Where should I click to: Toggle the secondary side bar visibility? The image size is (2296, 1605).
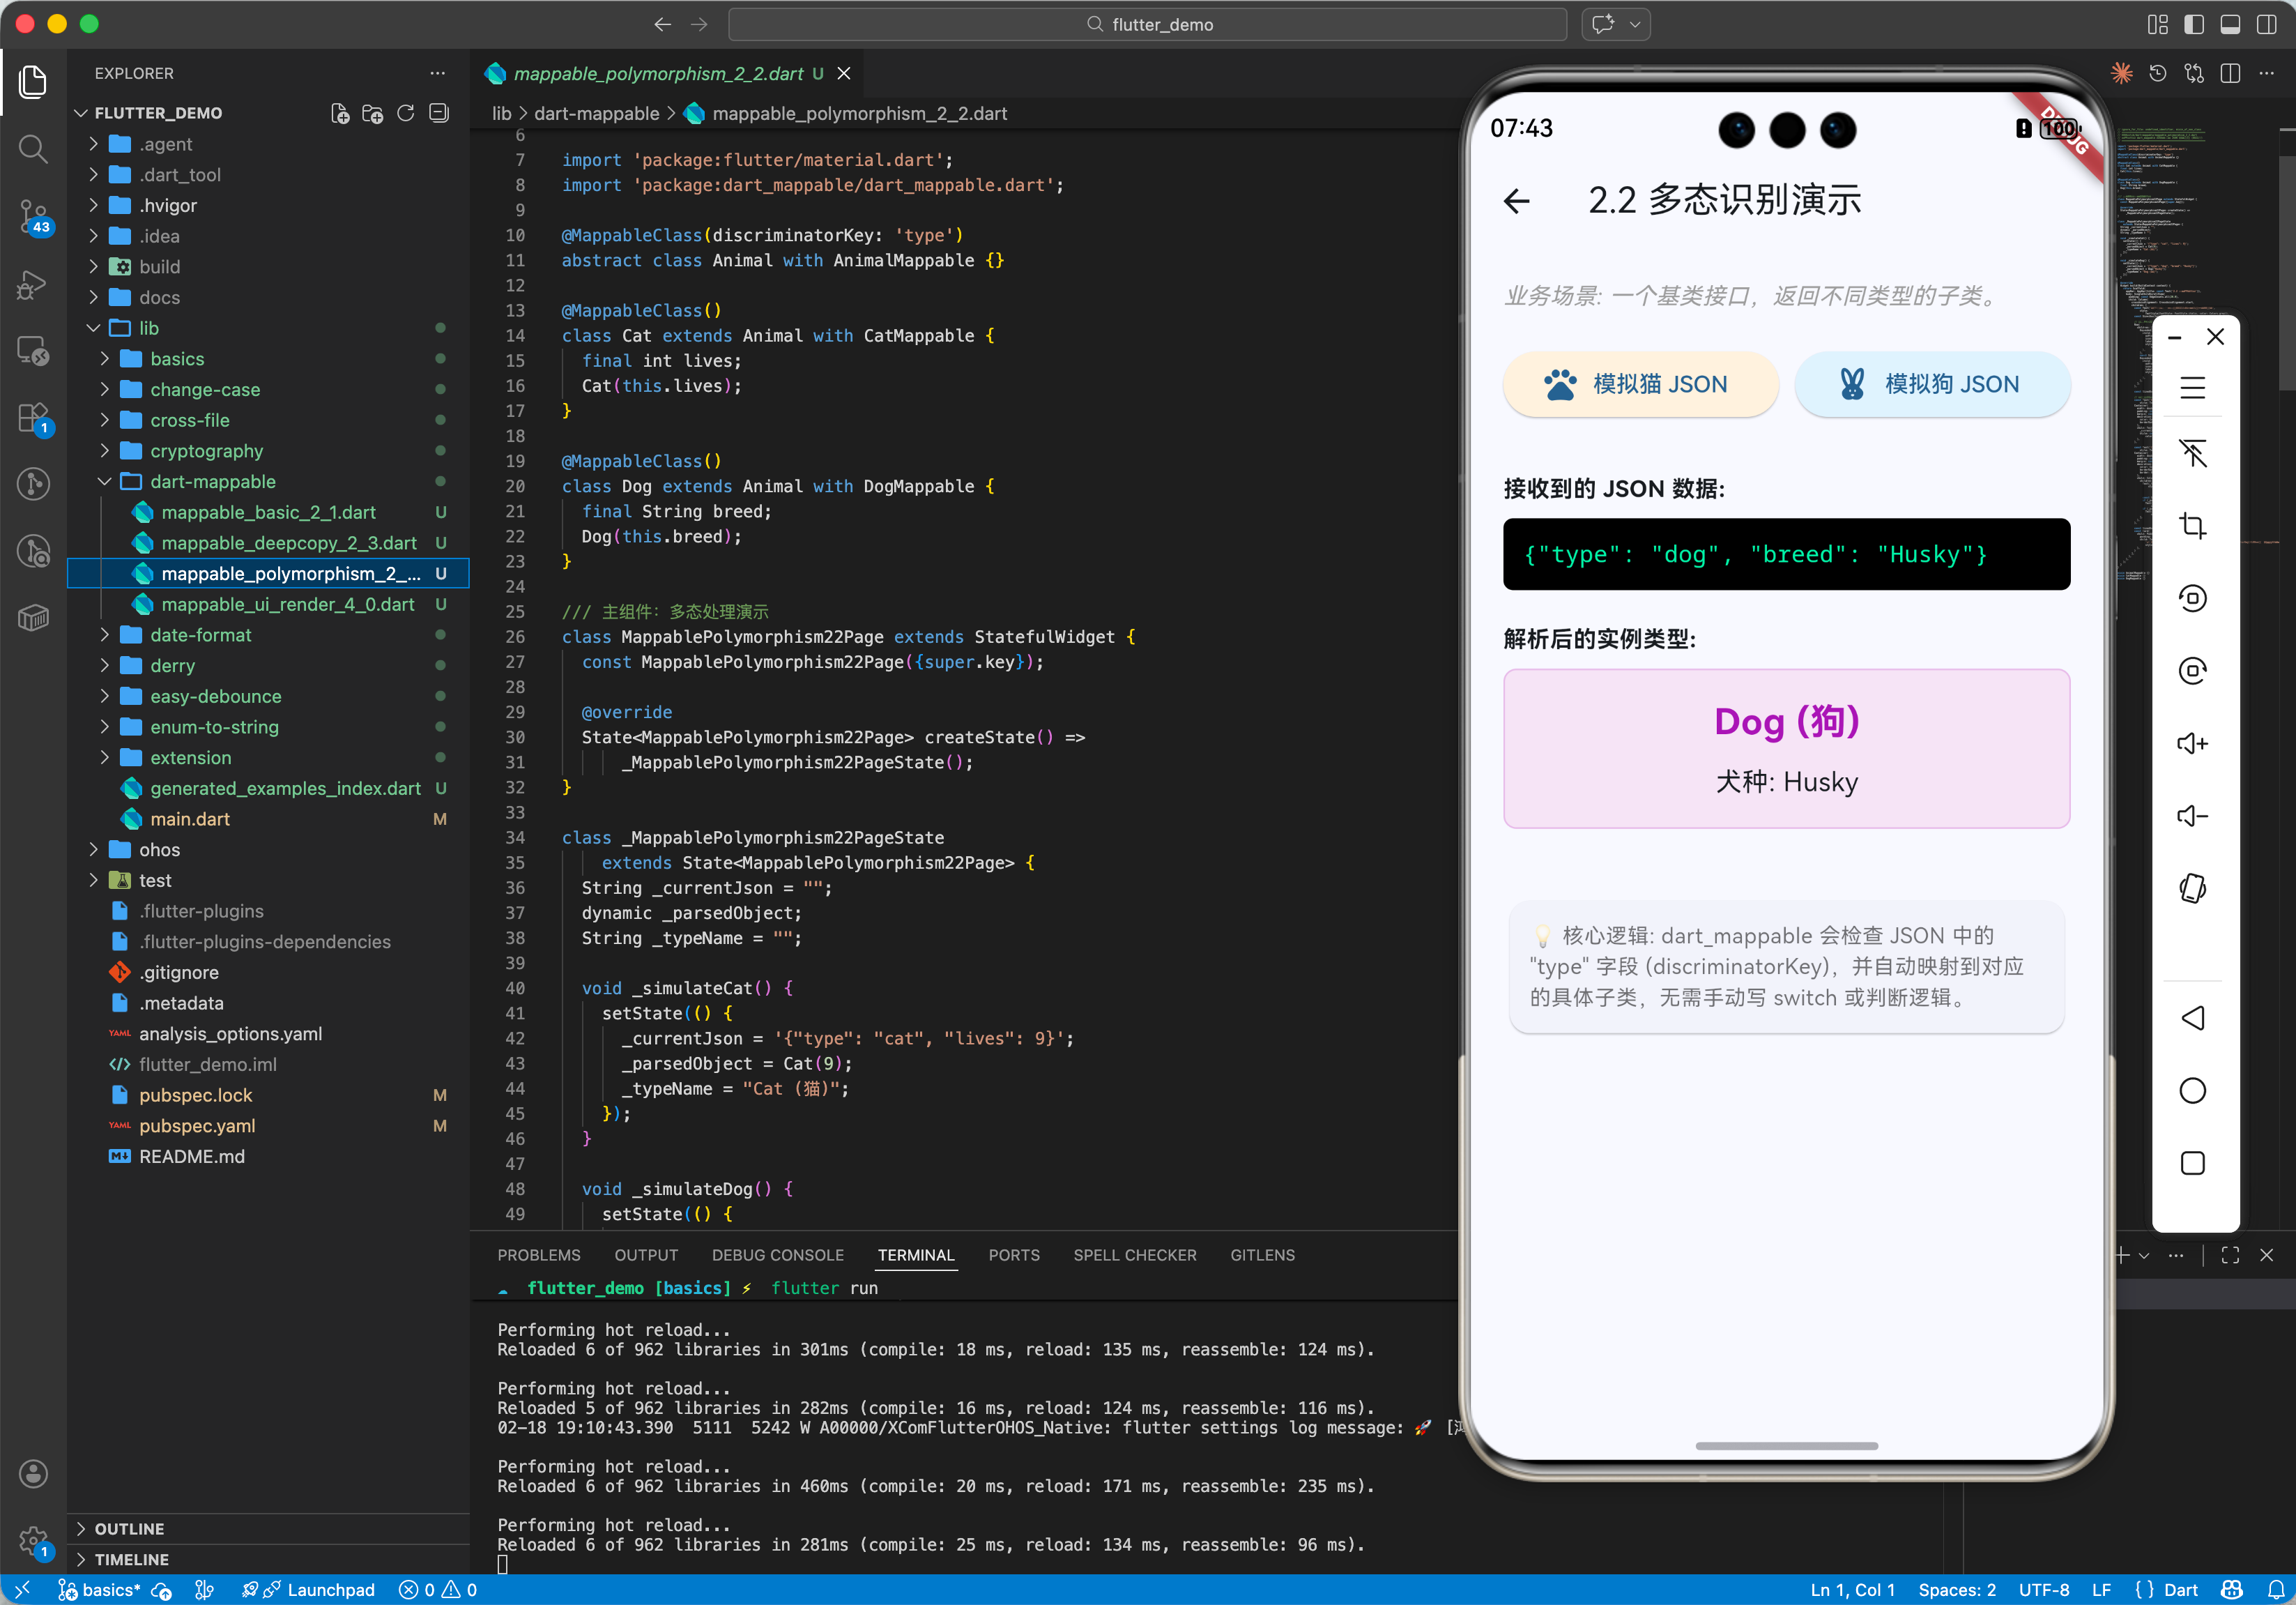click(2266, 24)
